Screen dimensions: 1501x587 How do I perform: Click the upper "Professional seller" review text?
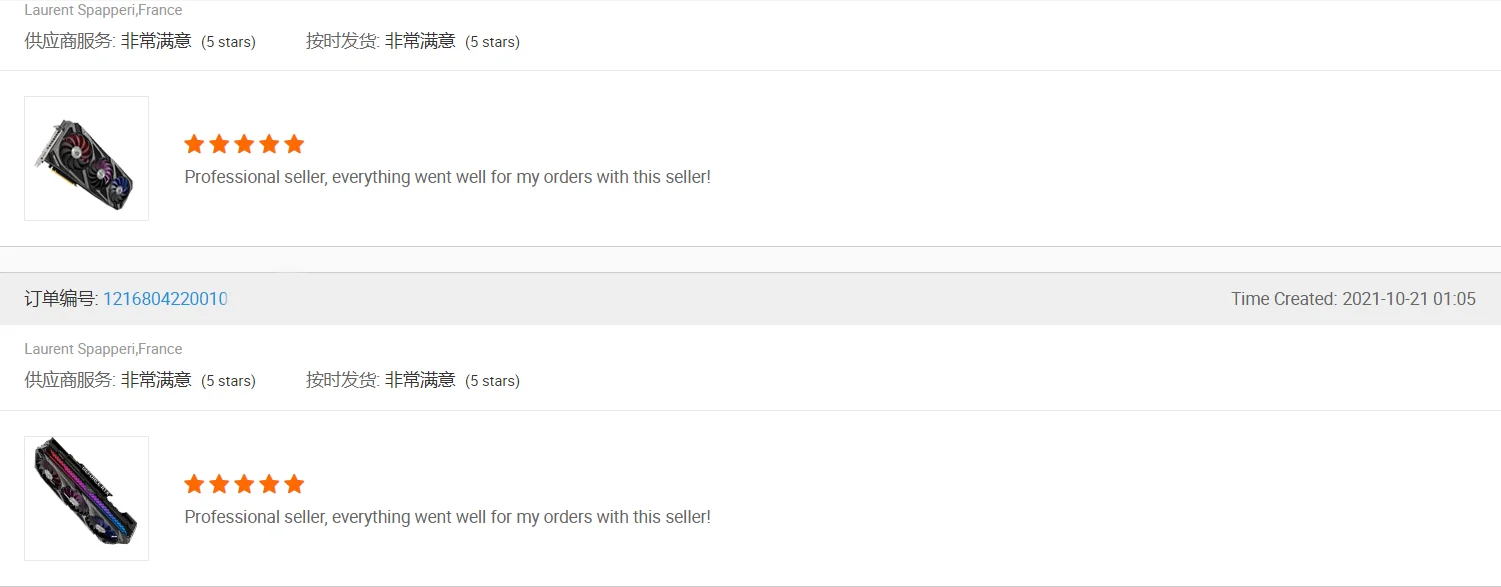pos(447,177)
